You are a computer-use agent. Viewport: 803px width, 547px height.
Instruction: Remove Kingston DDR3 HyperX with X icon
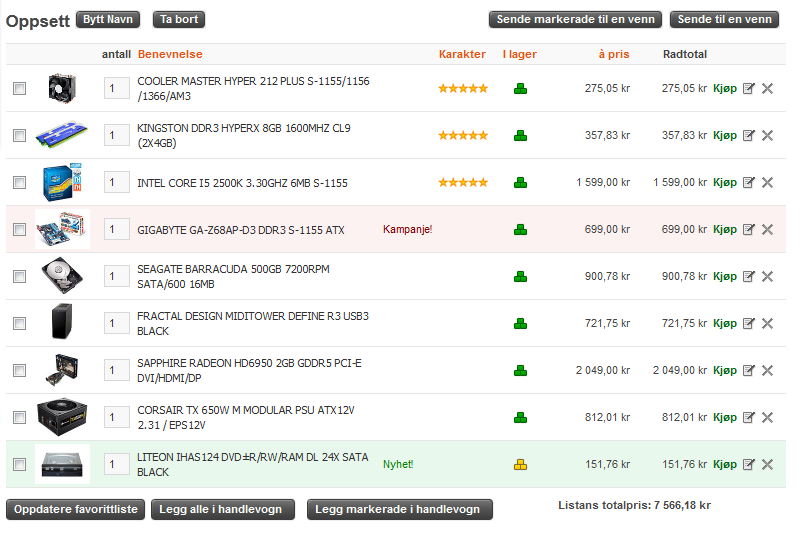[x=767, y=136]
